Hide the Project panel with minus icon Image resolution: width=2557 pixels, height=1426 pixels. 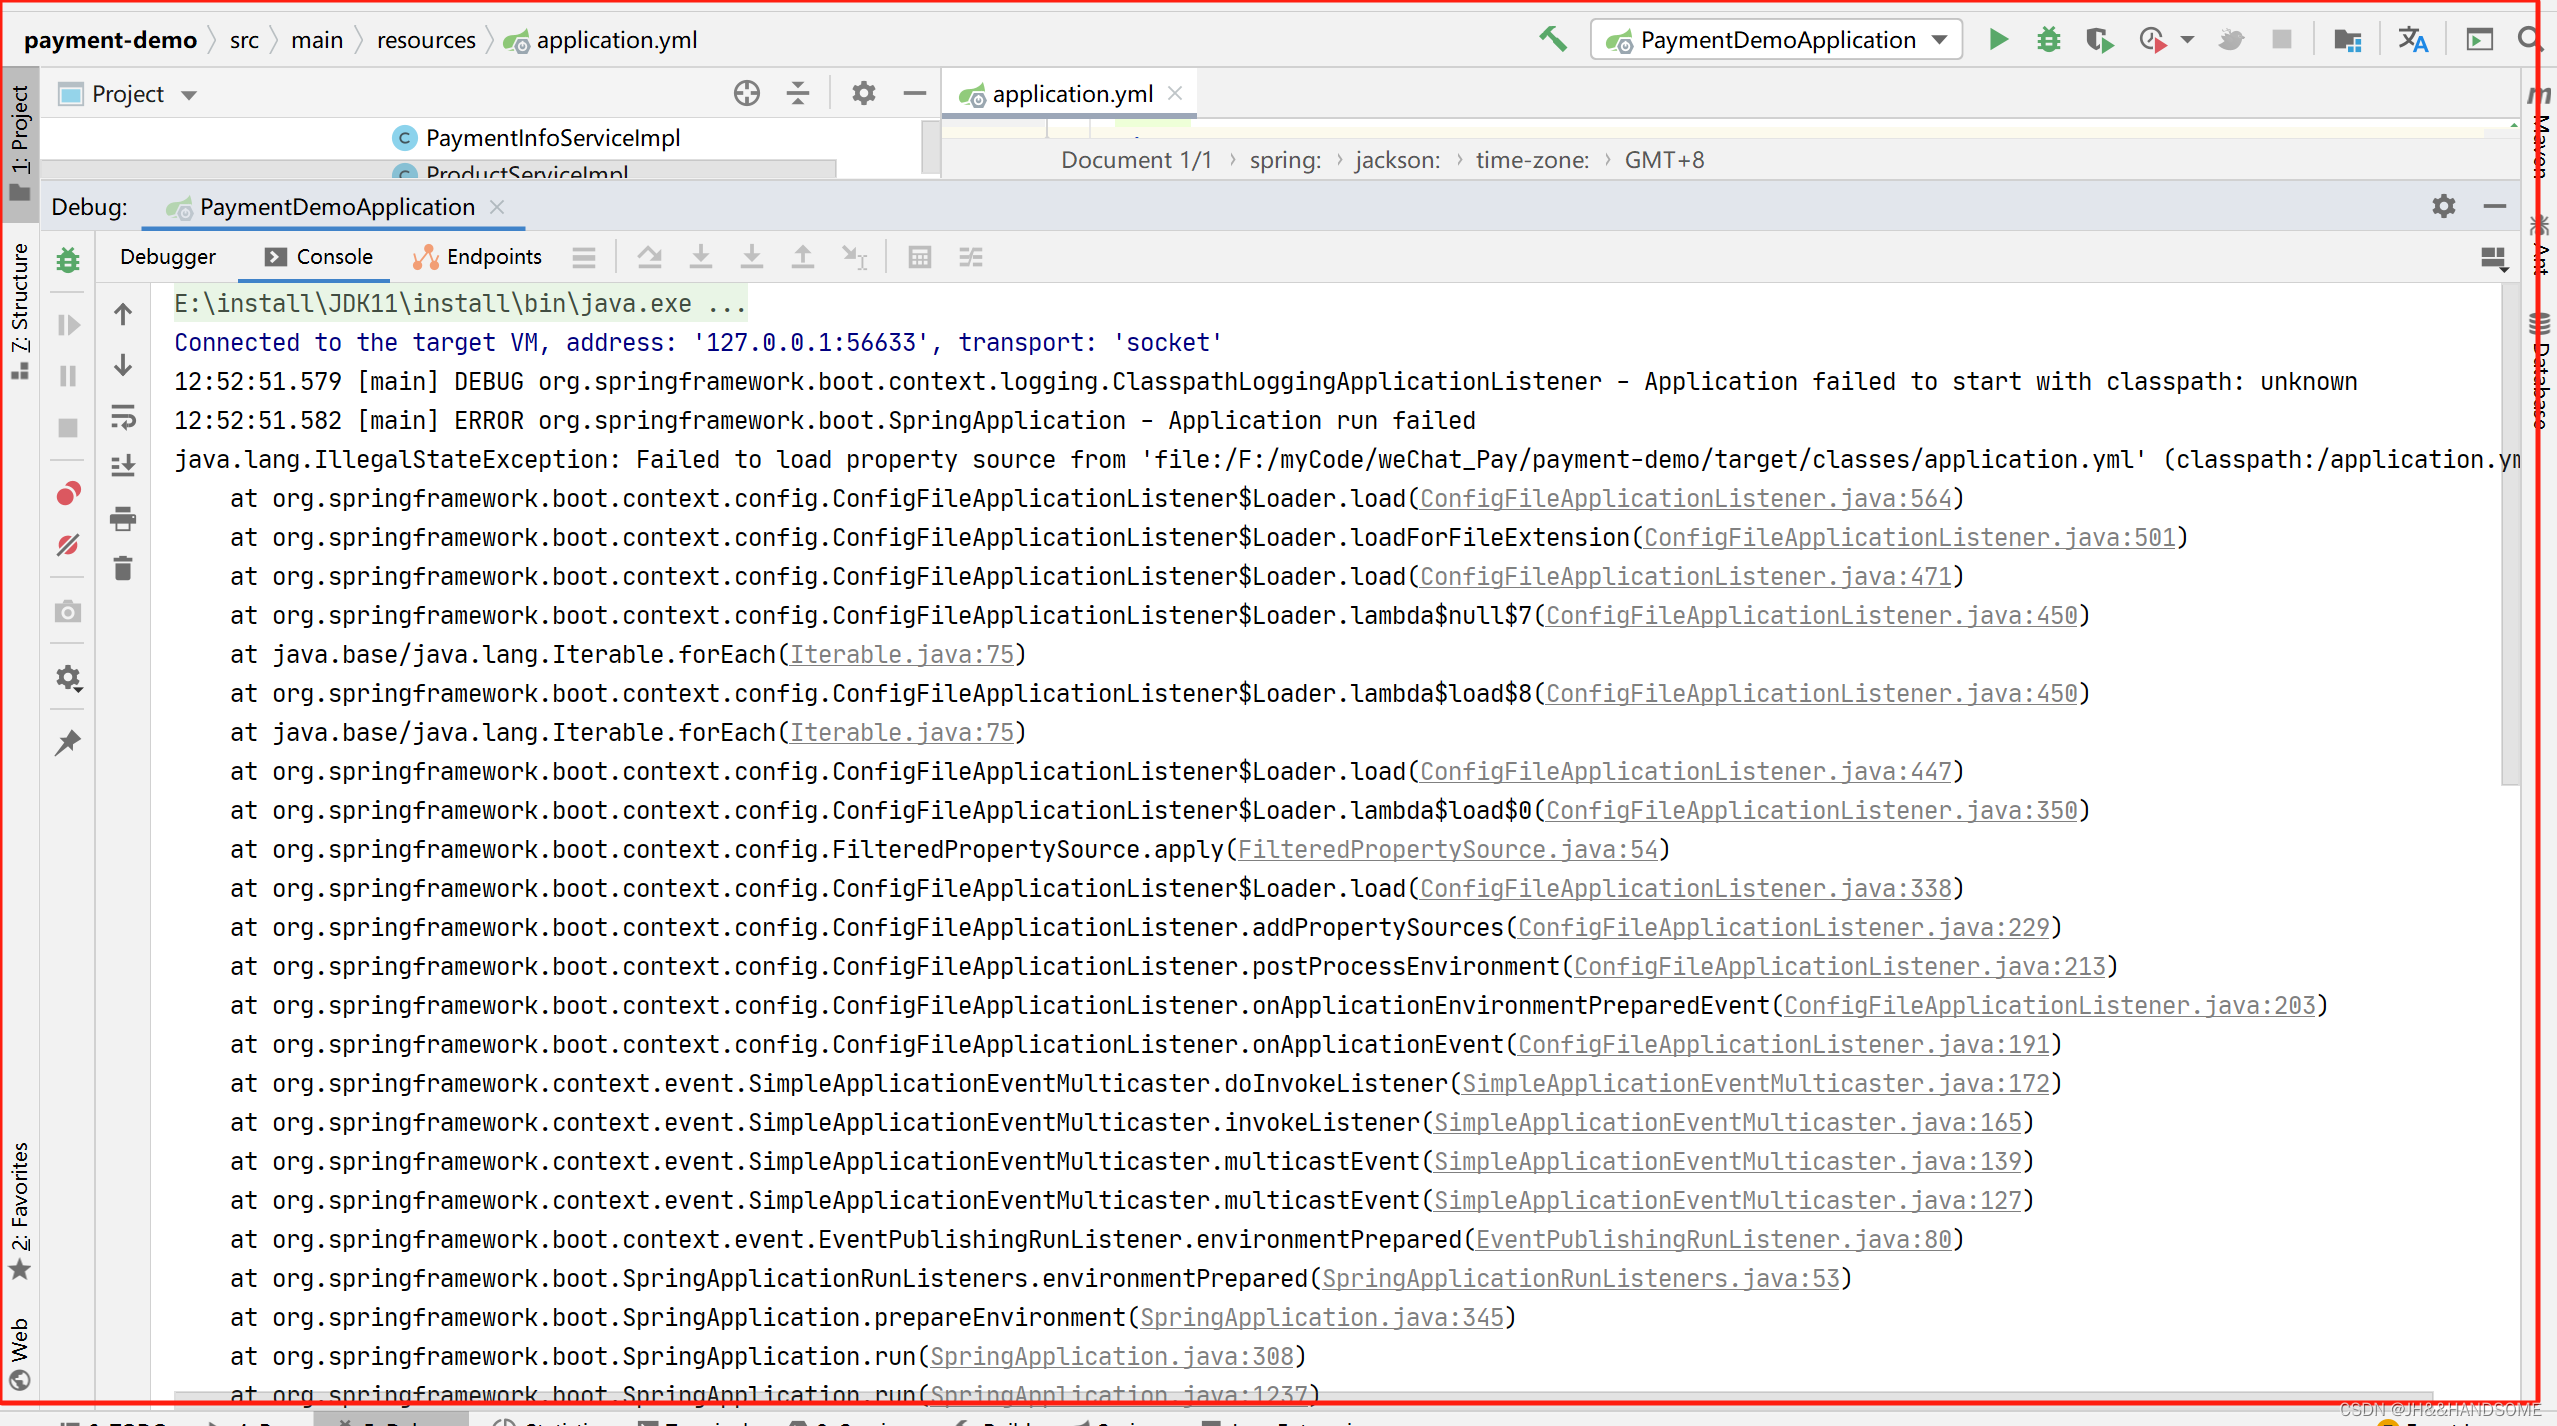914,94
